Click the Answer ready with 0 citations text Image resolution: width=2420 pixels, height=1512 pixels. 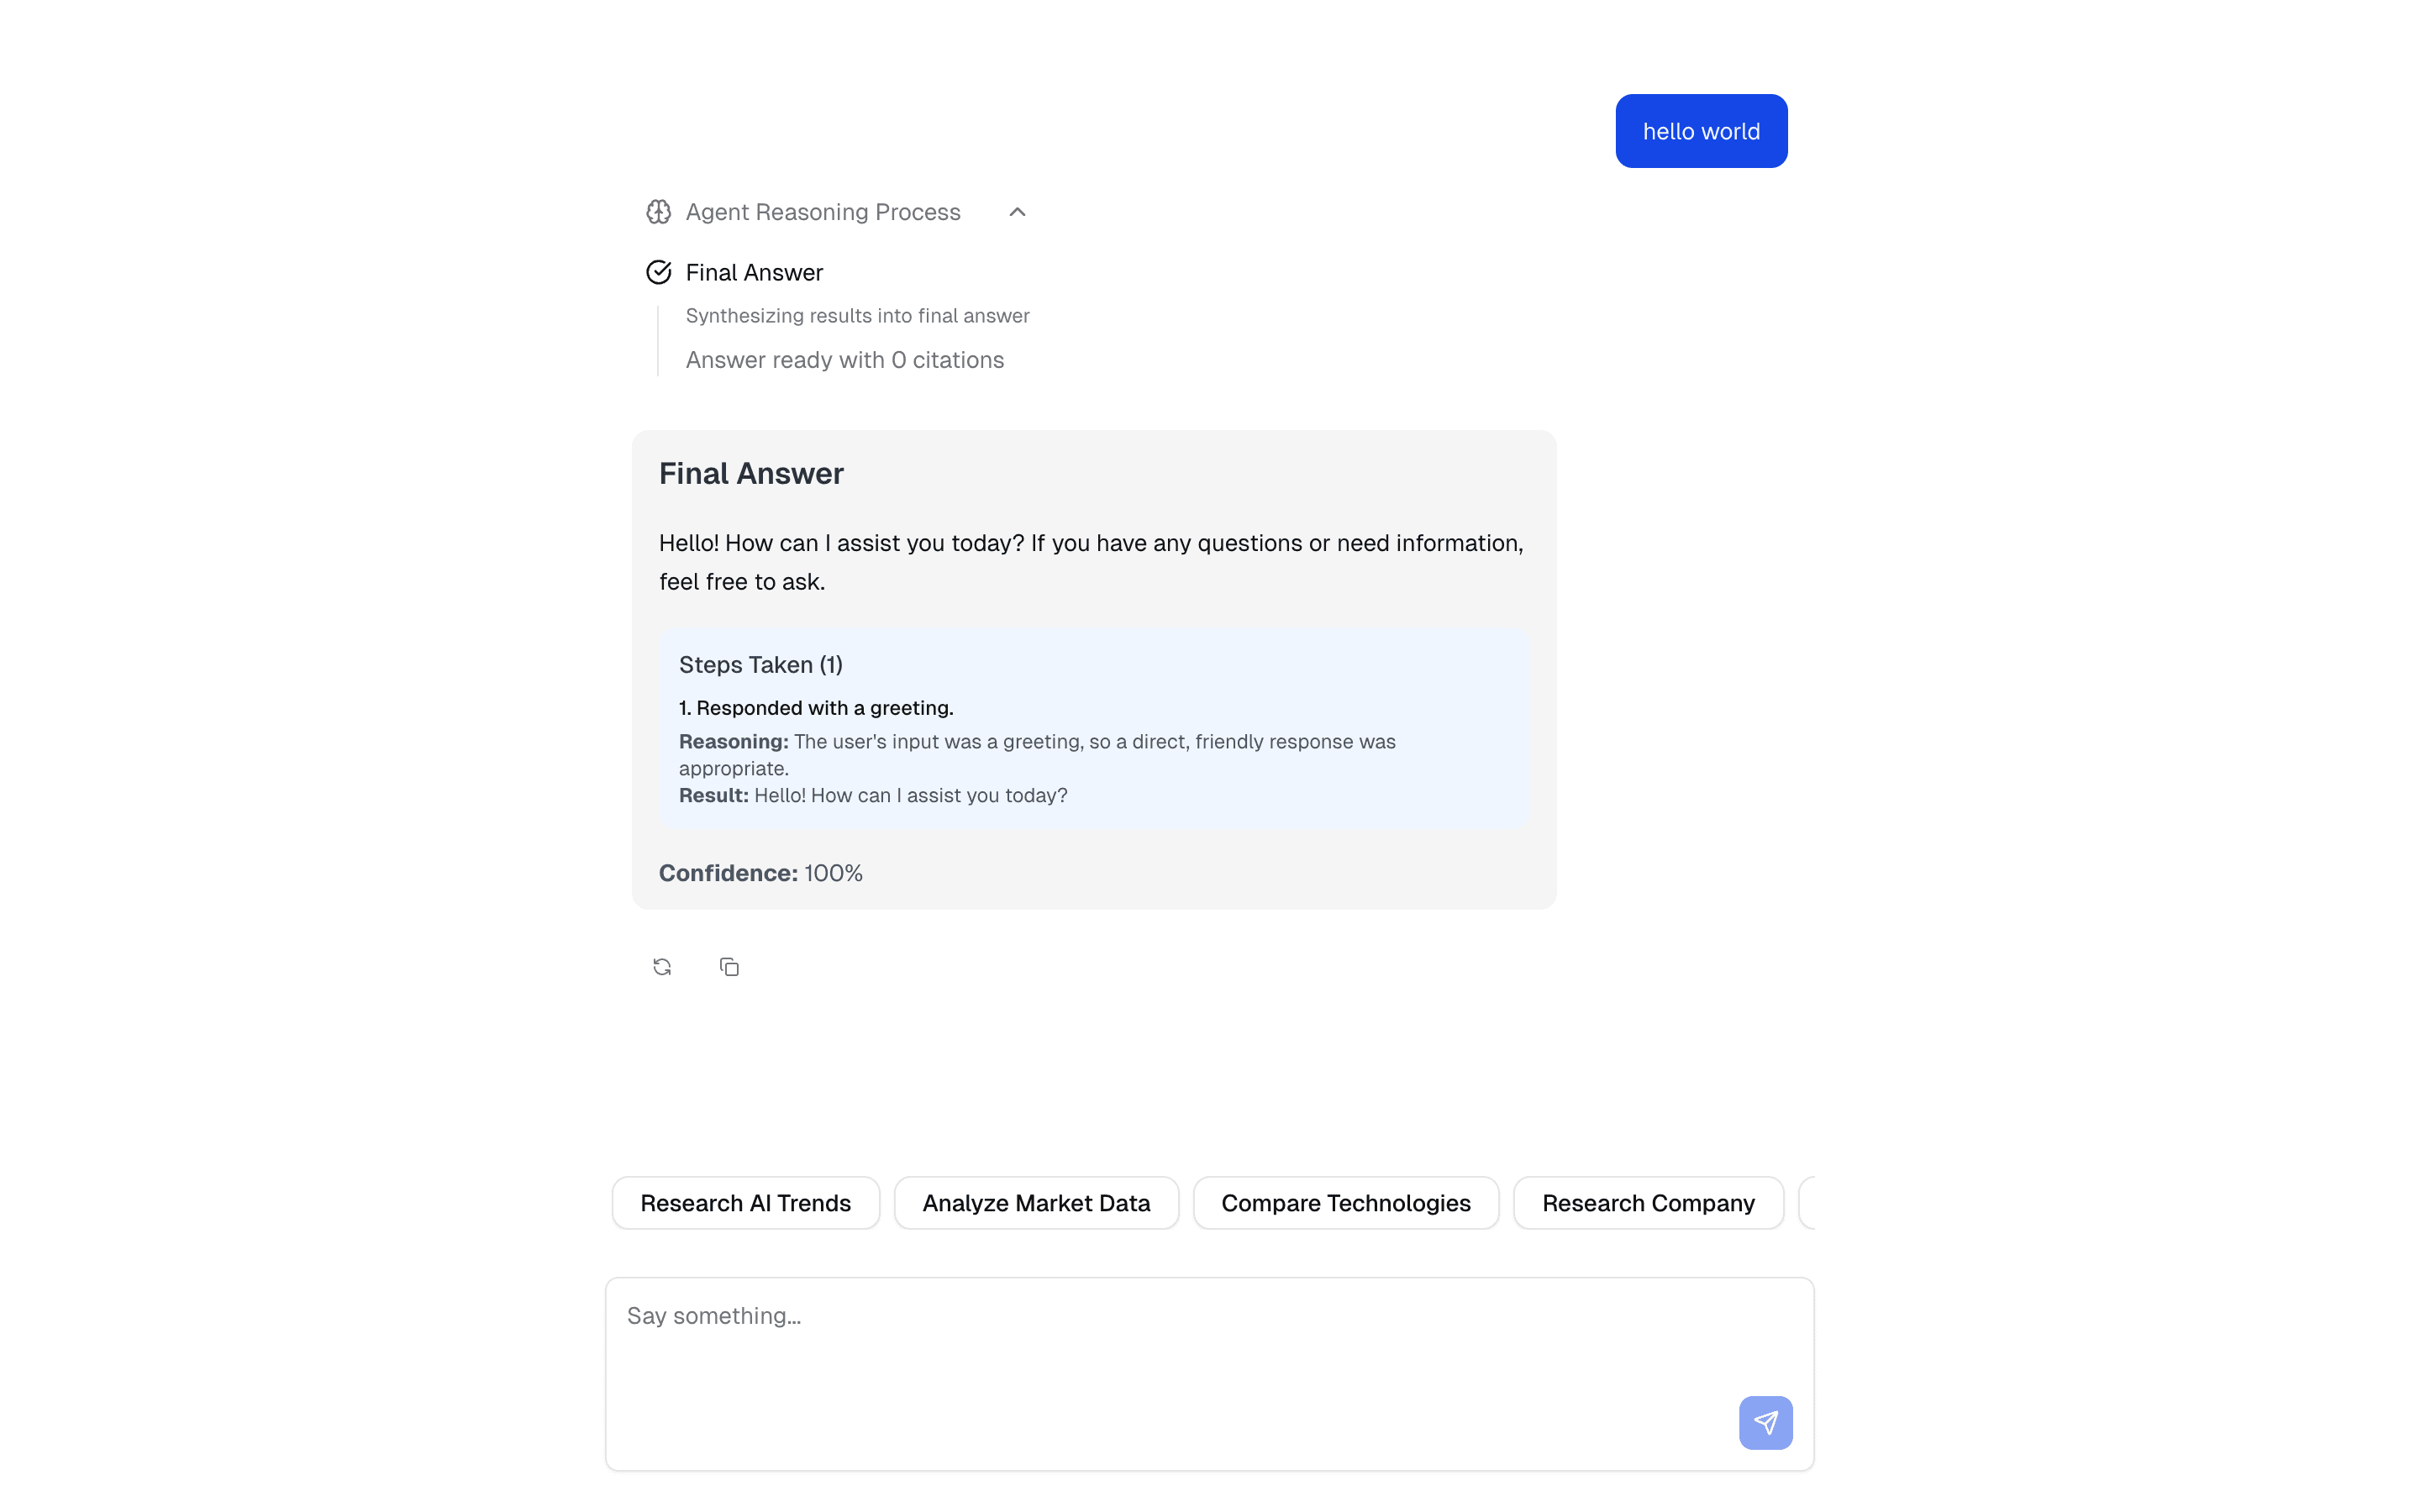click(x=844, y=360)
